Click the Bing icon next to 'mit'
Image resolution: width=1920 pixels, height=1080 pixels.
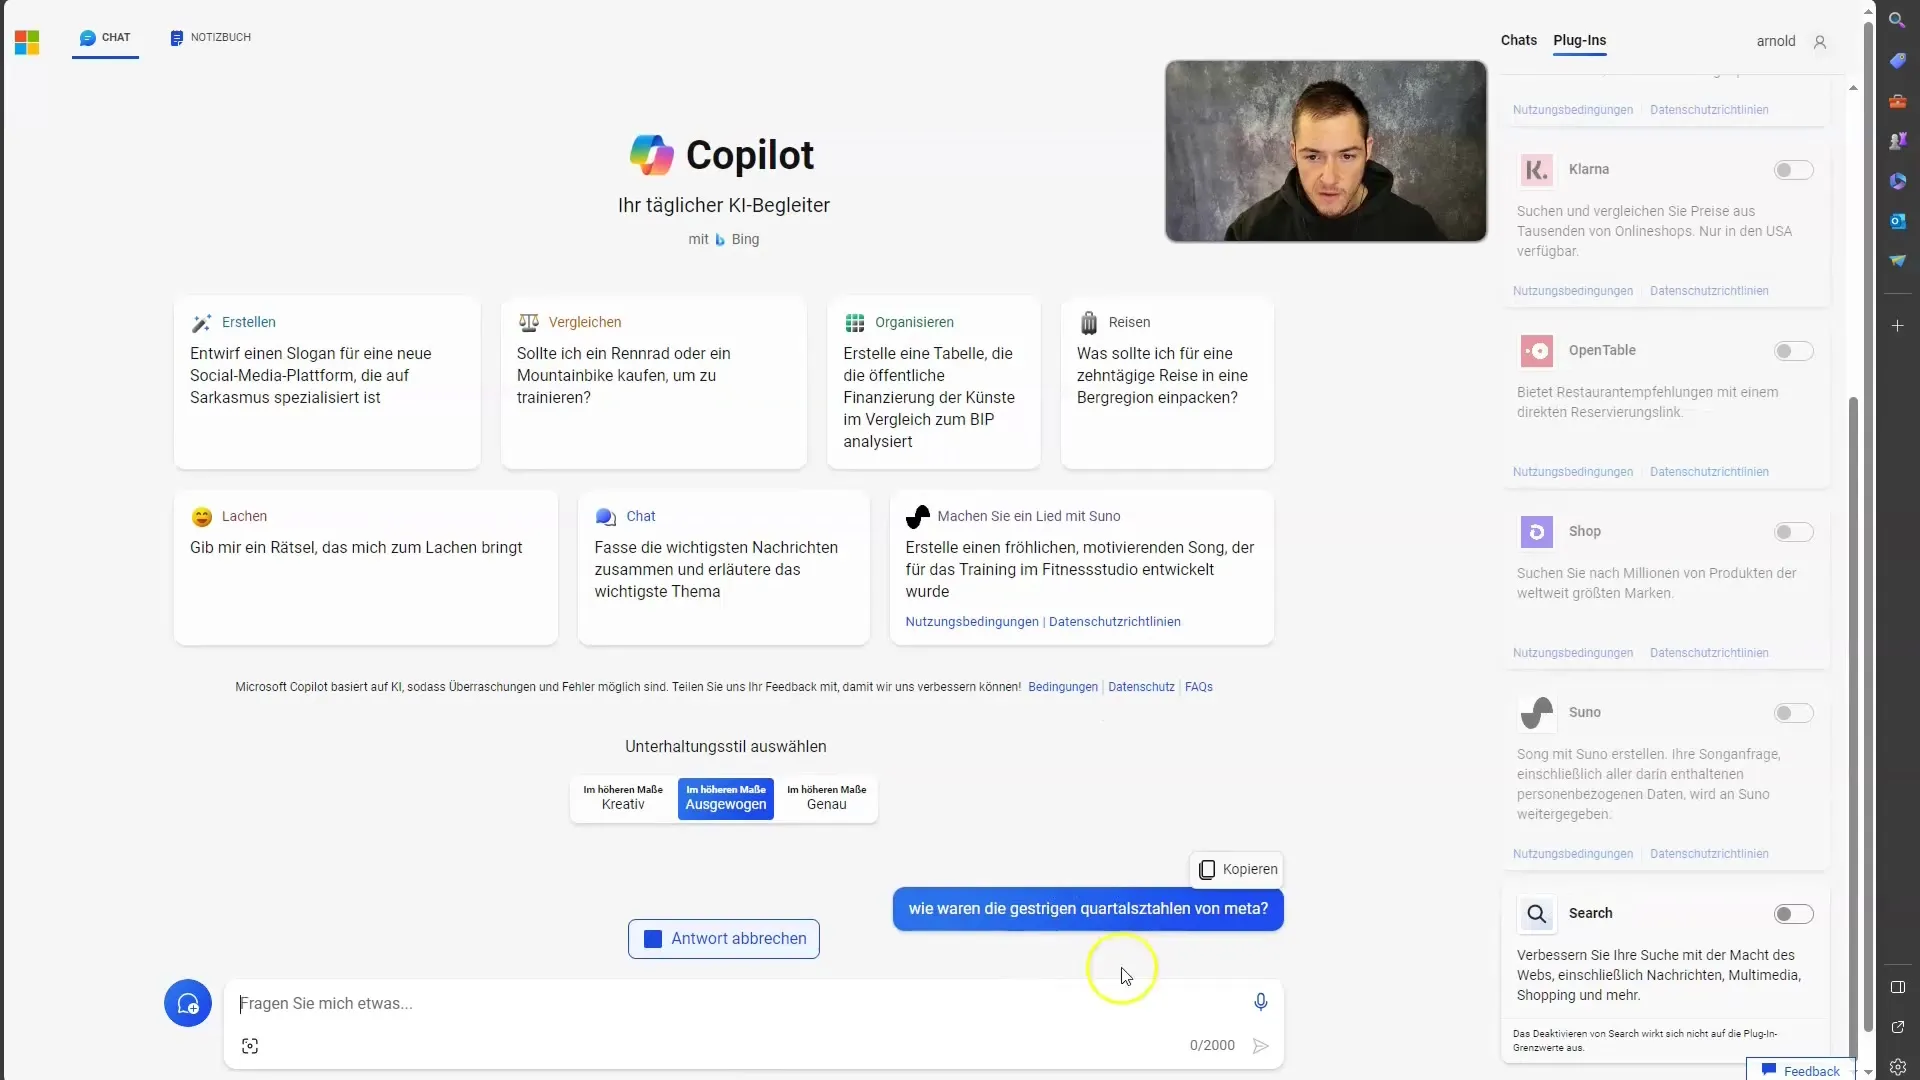coord(721,239)
